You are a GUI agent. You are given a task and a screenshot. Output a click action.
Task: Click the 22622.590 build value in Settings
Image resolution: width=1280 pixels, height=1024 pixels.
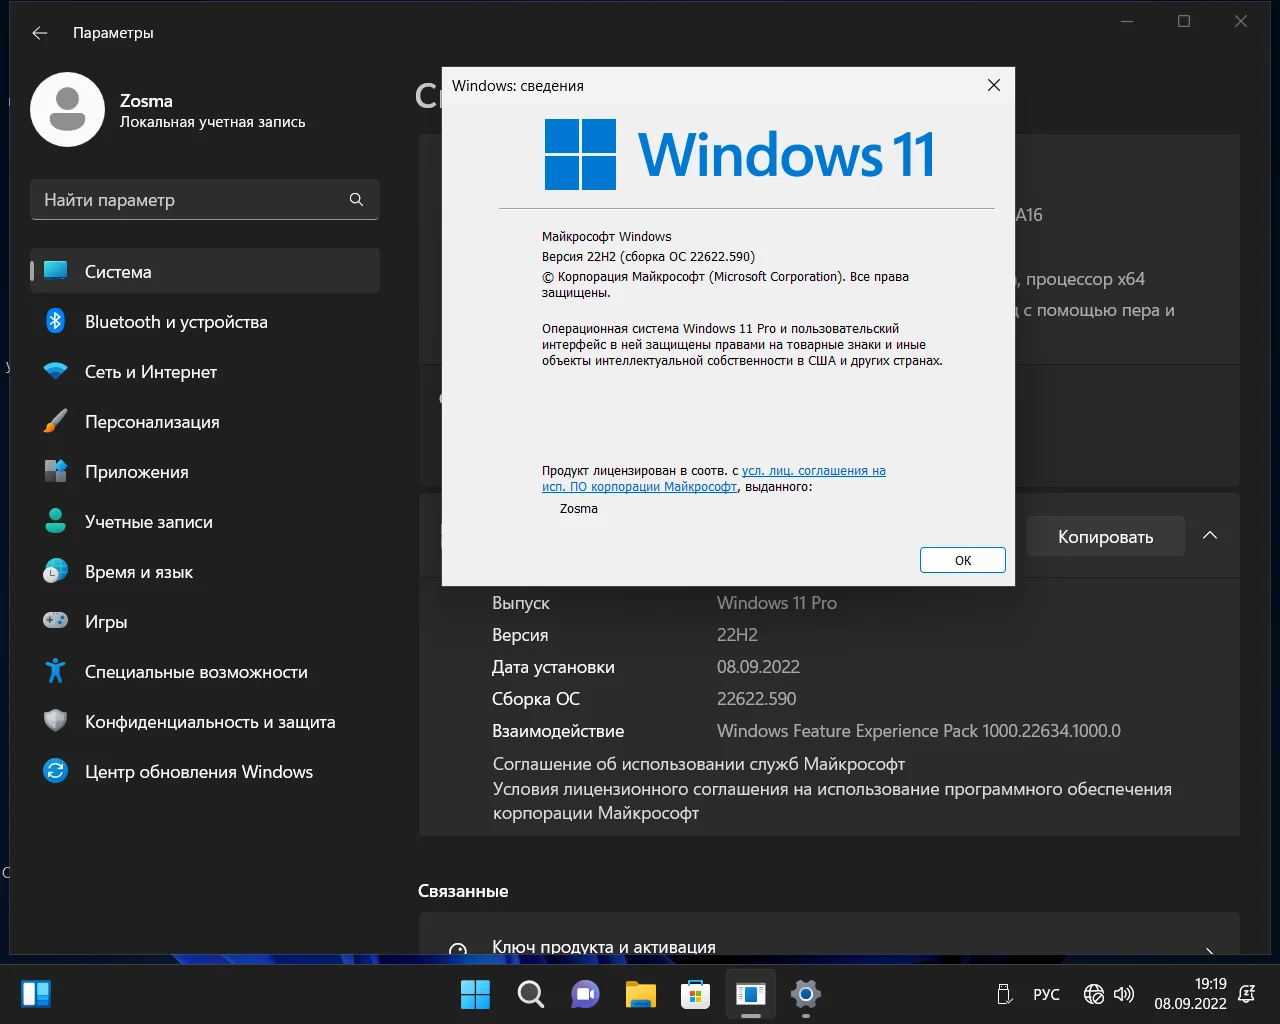coord(757,699)
